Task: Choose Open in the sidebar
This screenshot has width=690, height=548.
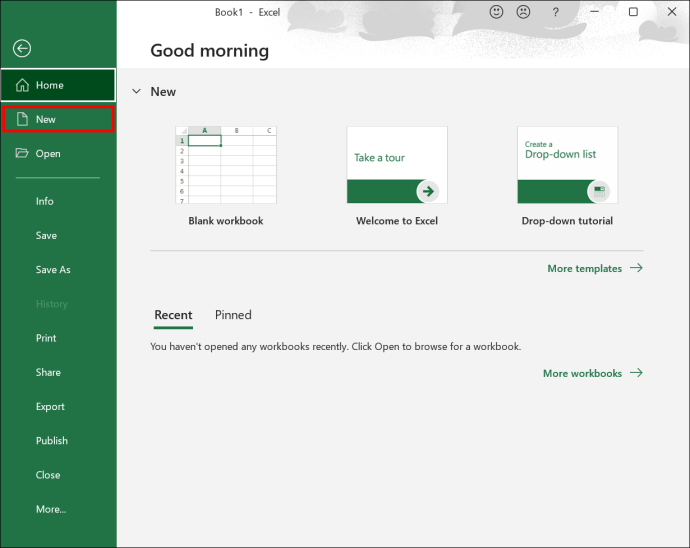Action: click(58, 154)
